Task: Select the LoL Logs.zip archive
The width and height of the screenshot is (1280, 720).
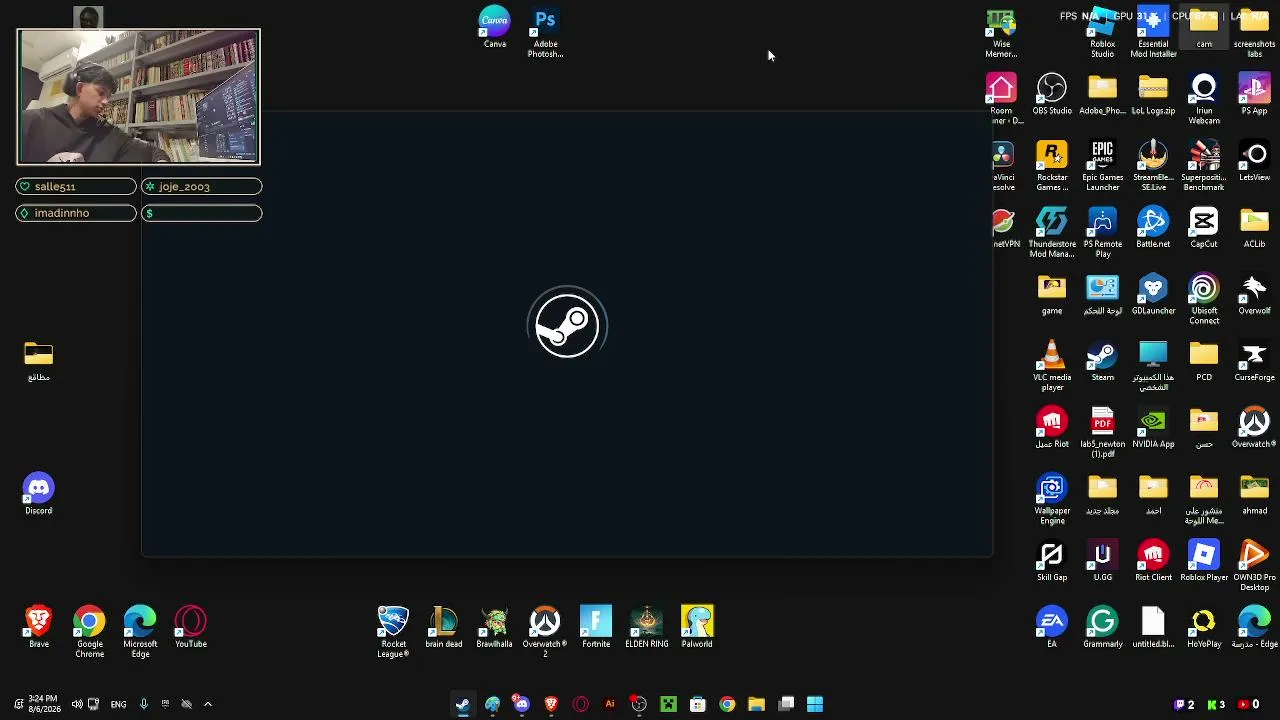Action: point(1153,95)
